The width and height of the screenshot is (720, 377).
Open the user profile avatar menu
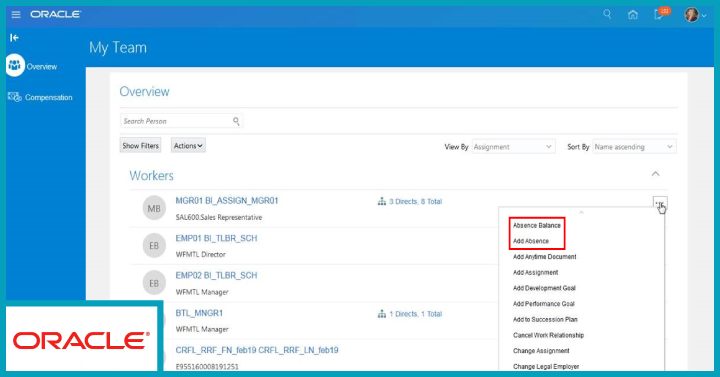click(x=692, y=15)
